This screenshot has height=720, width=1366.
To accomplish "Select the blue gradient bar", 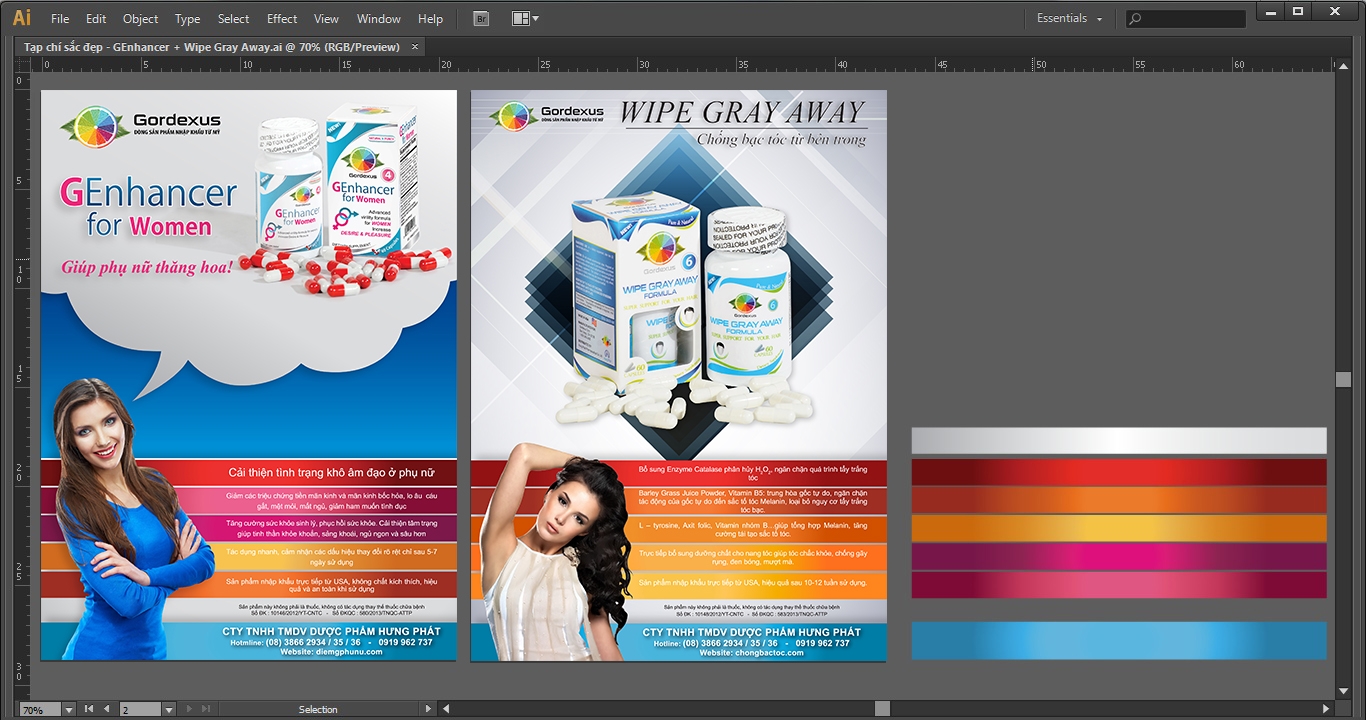I will 1119,641.
